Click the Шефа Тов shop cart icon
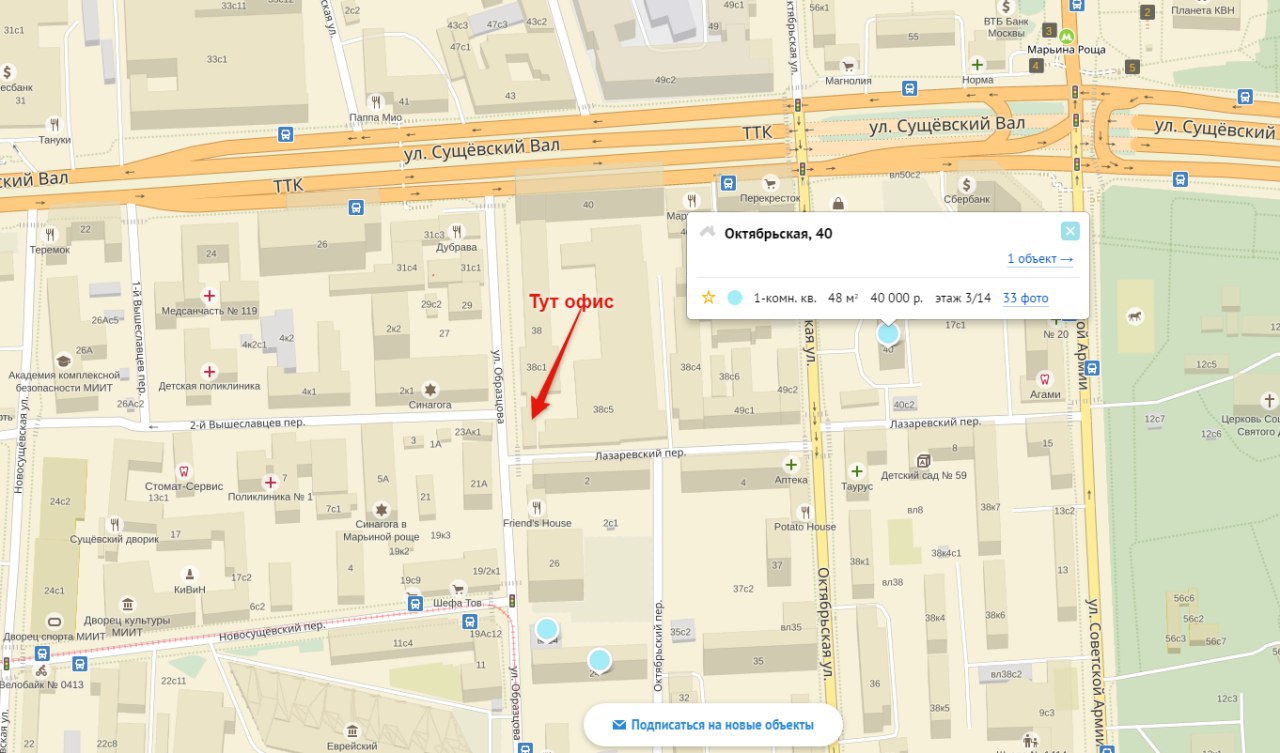This screenshot has width=1280, height=753. 457,588
